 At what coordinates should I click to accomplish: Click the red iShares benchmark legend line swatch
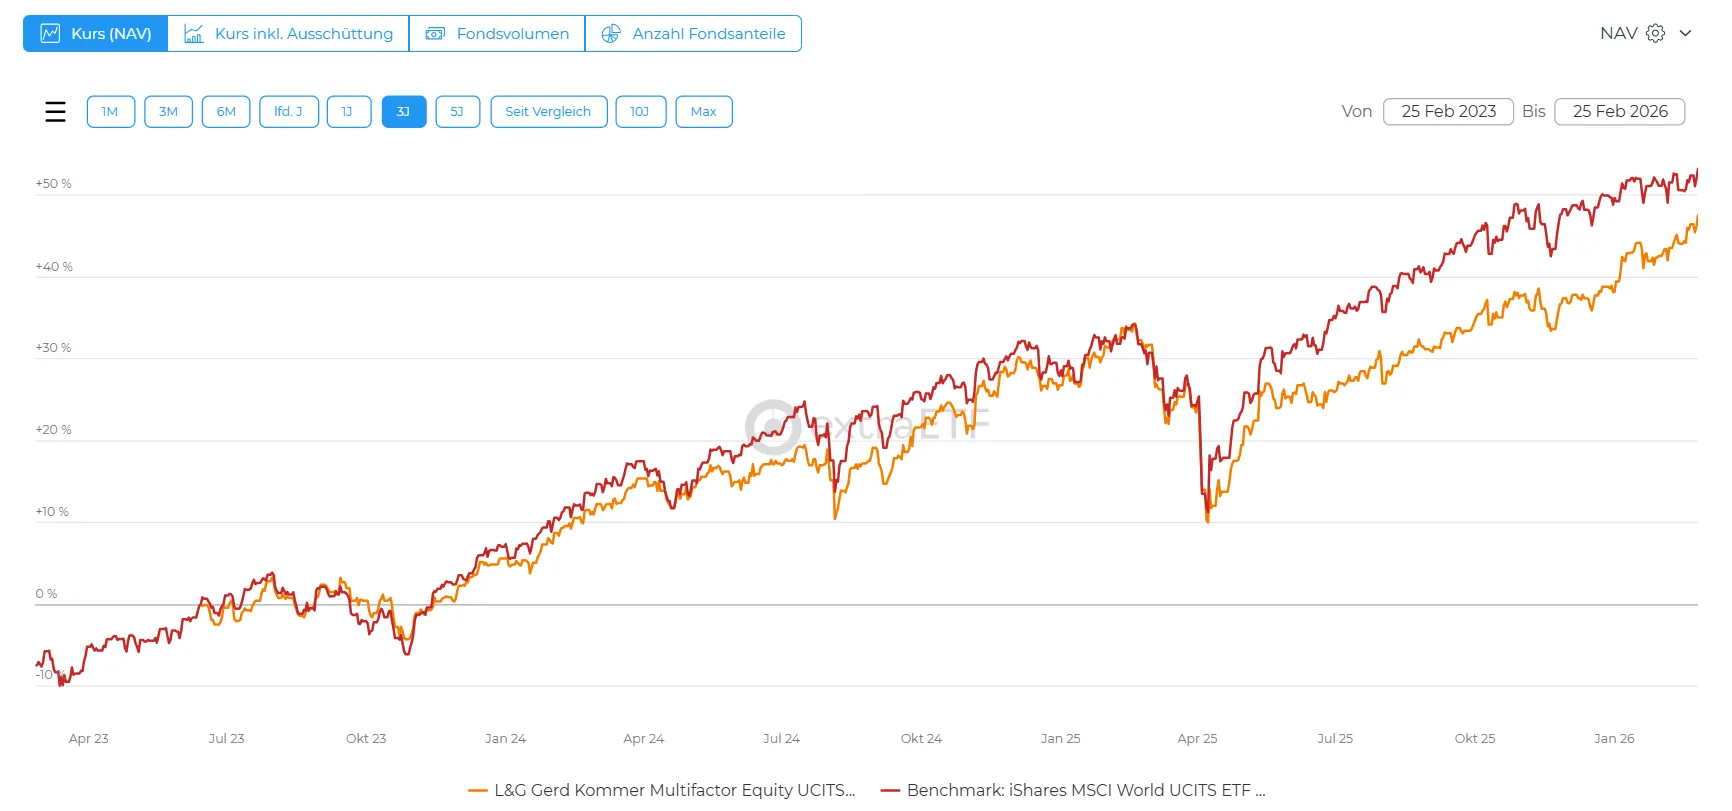[x=890, y=791]
